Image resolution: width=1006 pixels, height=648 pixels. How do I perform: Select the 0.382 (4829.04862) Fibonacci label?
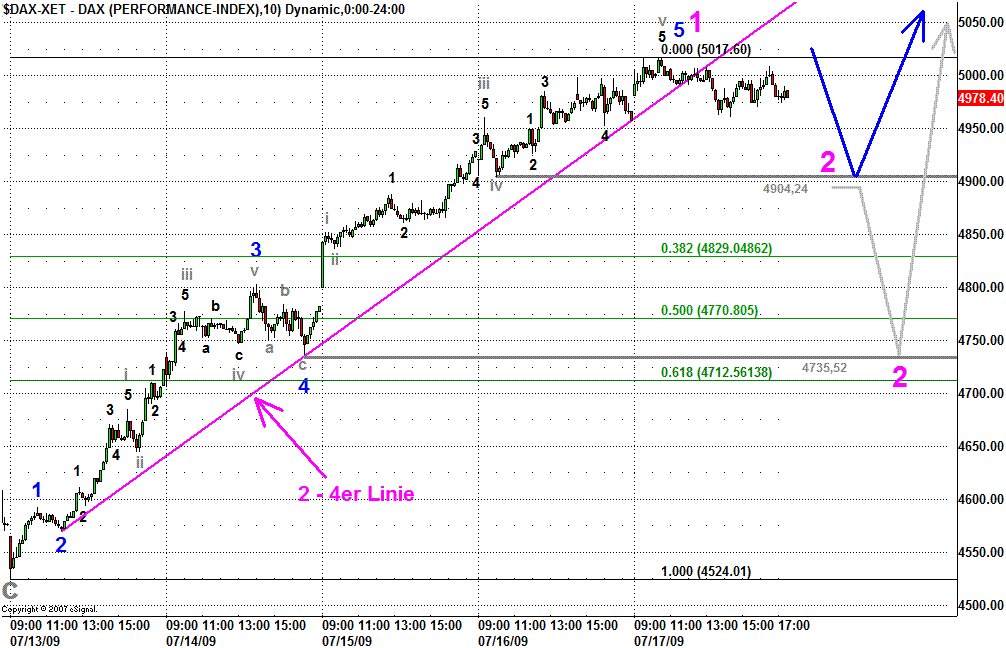(x=715, y=248)
